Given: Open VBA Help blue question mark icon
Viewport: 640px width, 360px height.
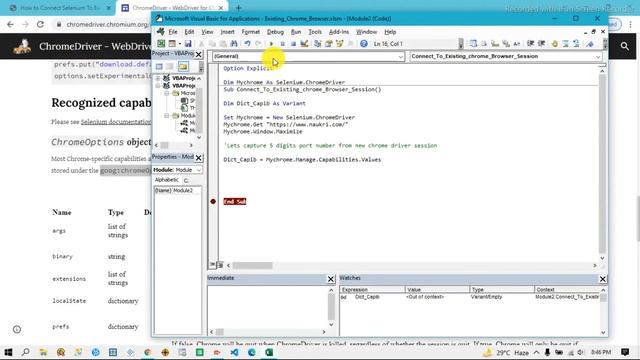Looking at the screenshot, I should point(363,44).
